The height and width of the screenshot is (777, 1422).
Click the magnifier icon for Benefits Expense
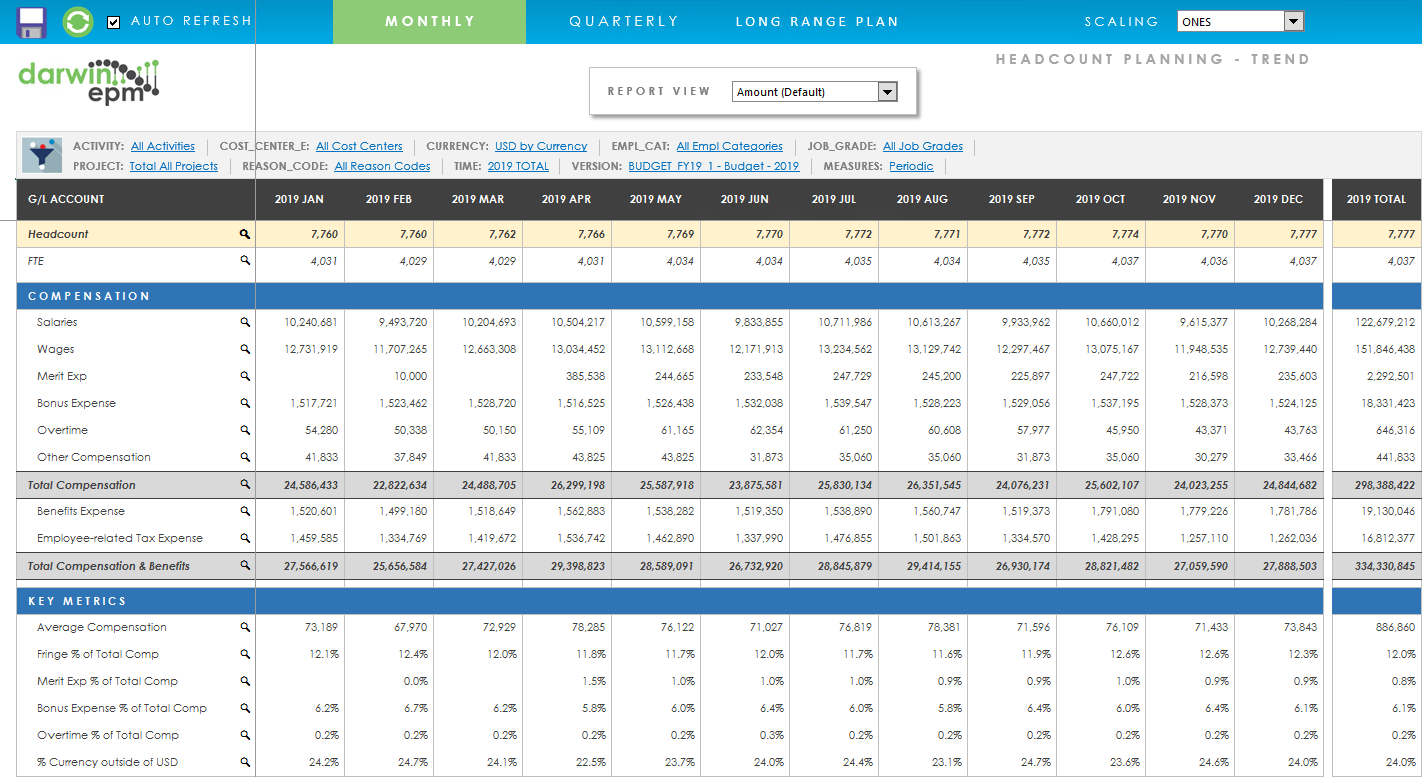[x=244, y=512]
